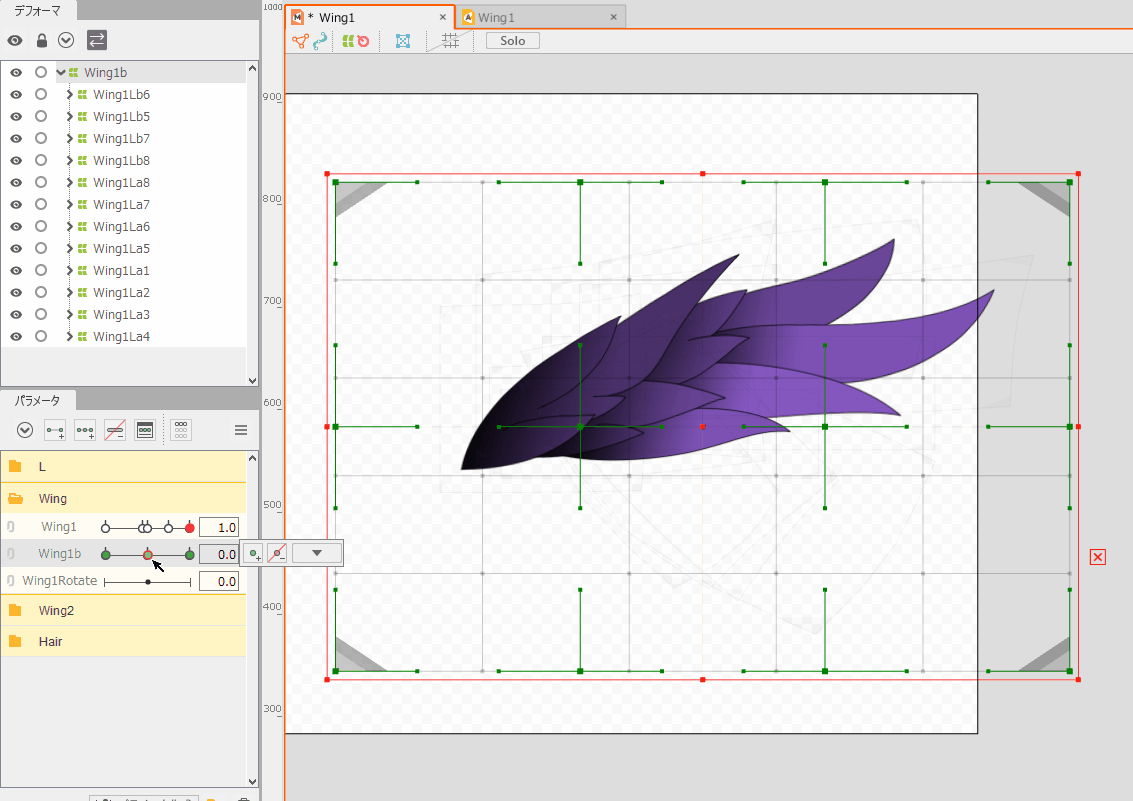
Task: Click the right green key on Wing1b slider
Action: pos(190,555)
